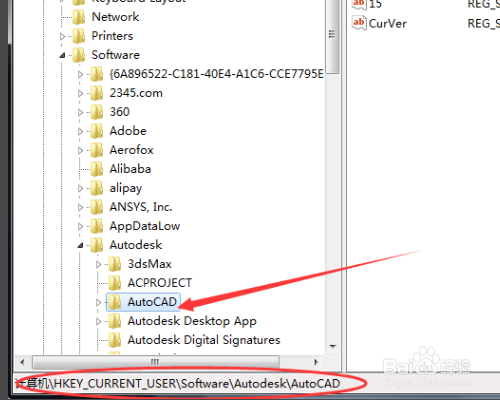This screenshot has height=400, width=500.
Task: Expand the Adobe key arrow
Action: coord(80,131)
